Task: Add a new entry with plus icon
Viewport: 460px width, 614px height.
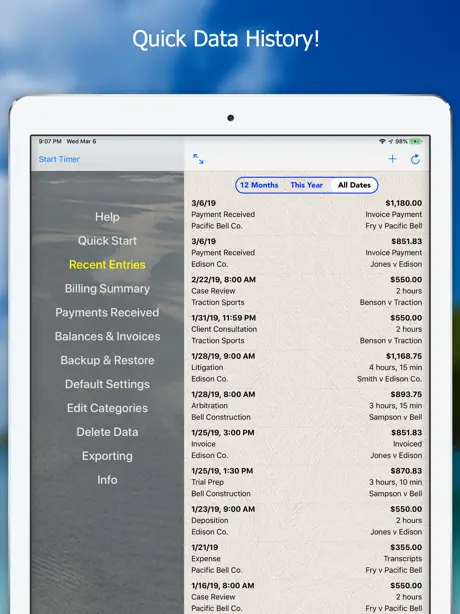Action: [392, 159]
